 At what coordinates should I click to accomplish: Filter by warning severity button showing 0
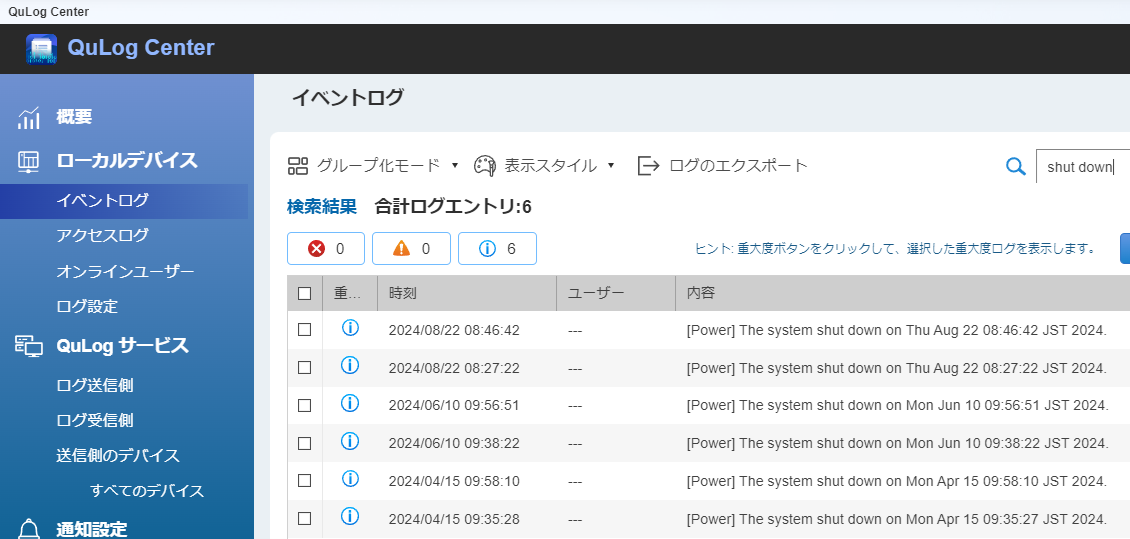[x=411, y=249]
